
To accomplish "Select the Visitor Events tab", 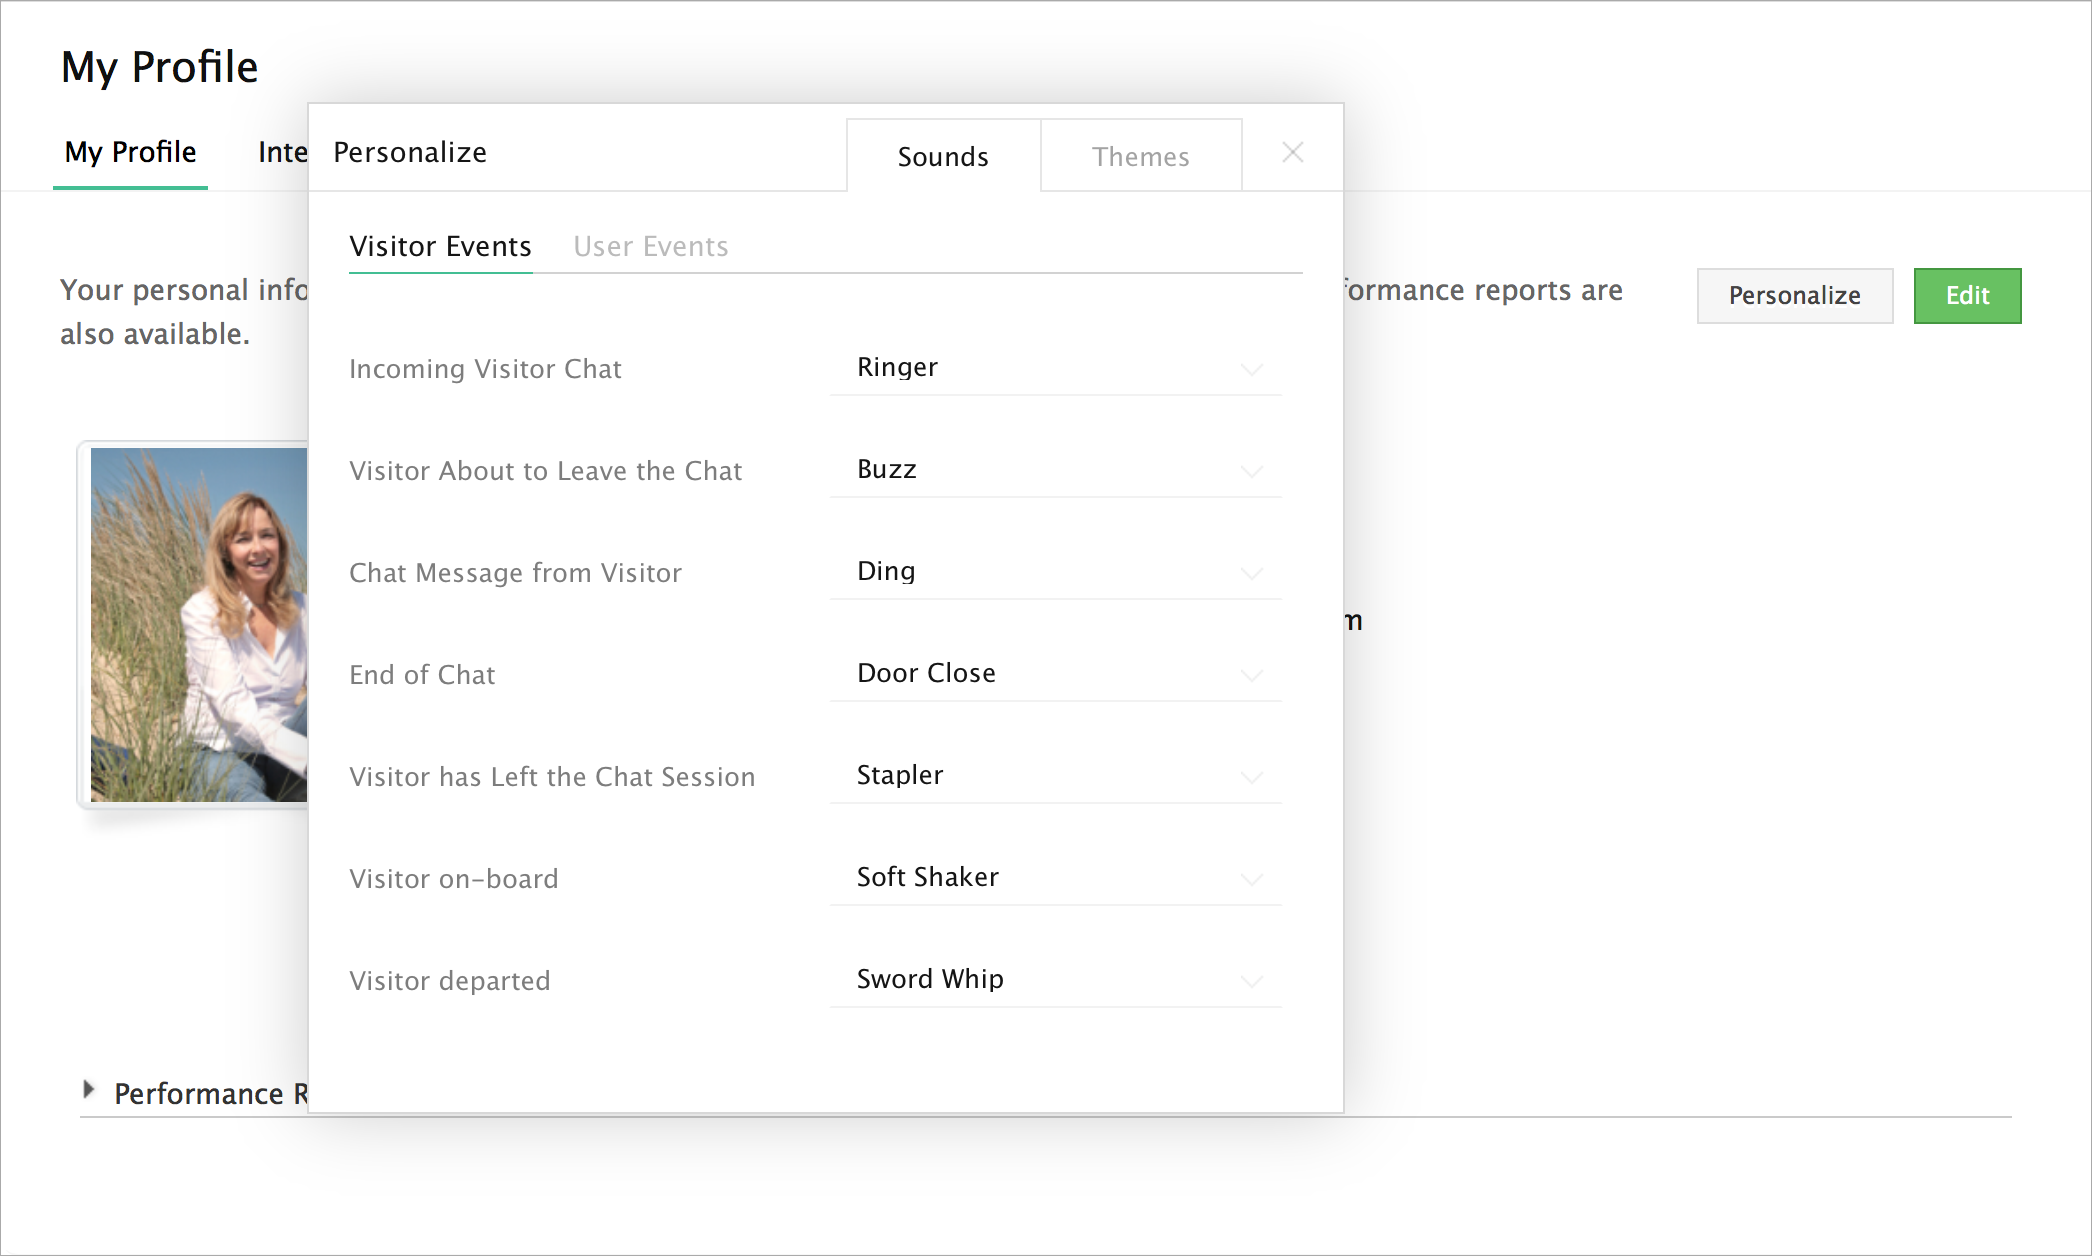I will (440, 246).
